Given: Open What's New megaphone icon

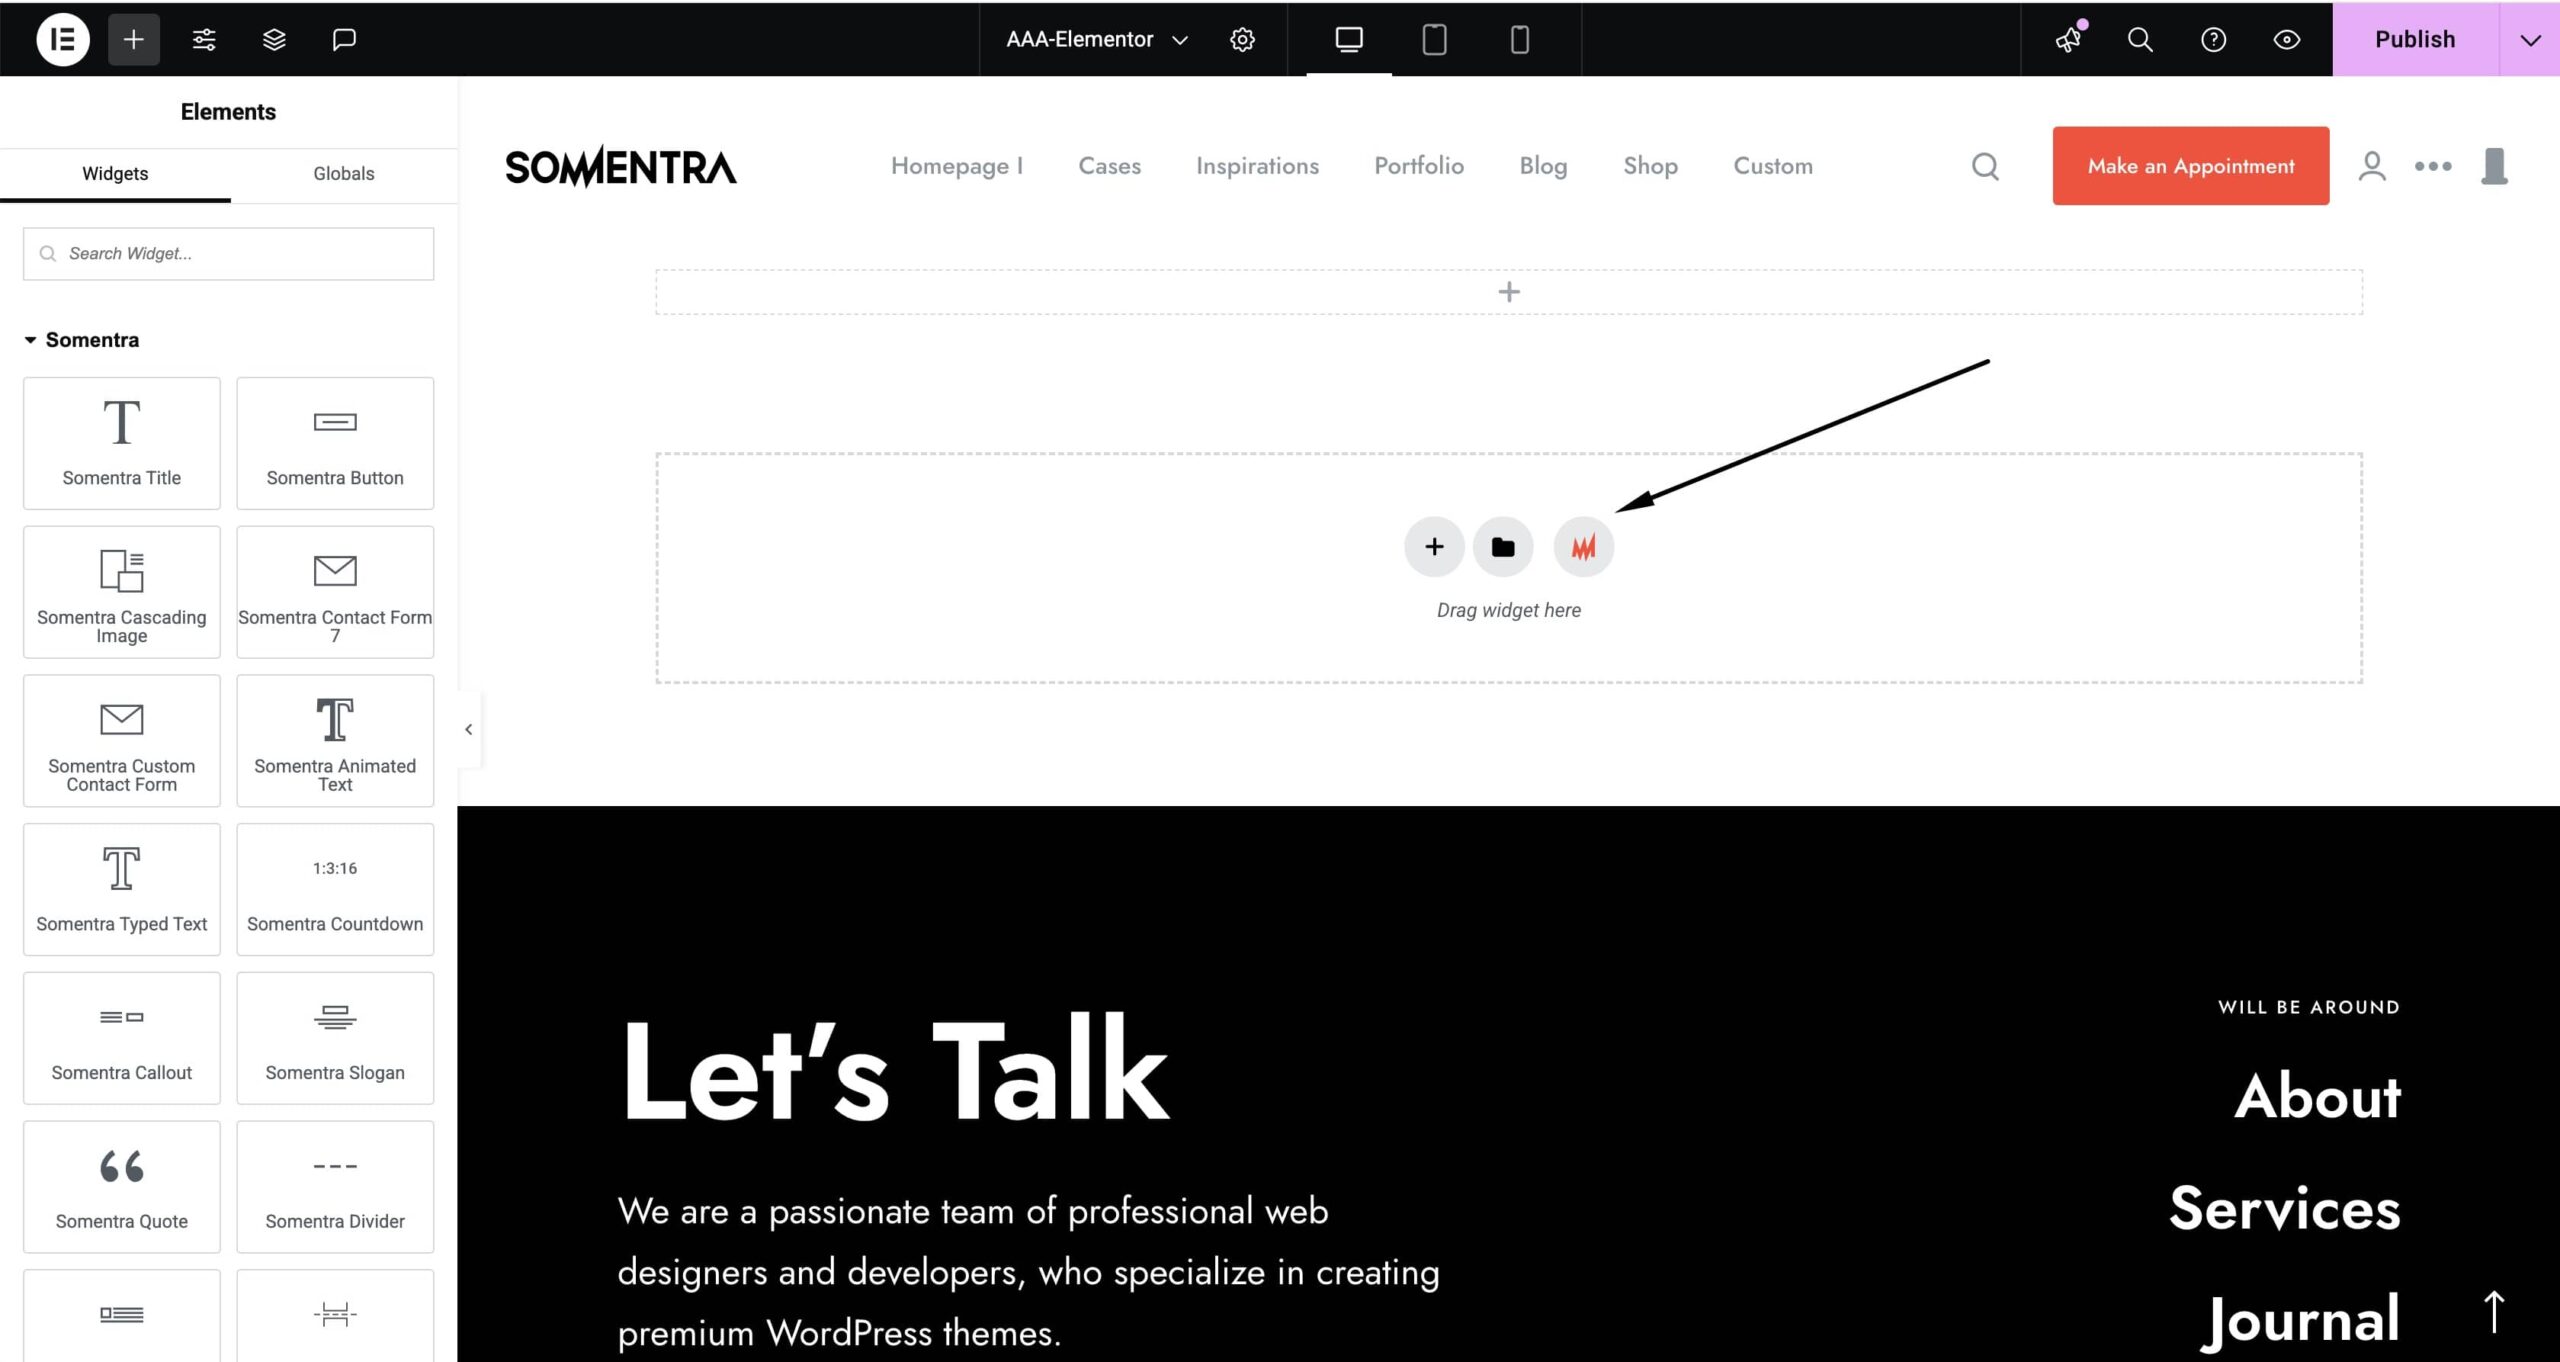Looking at the screenshot, I should tap(2068, 39).
